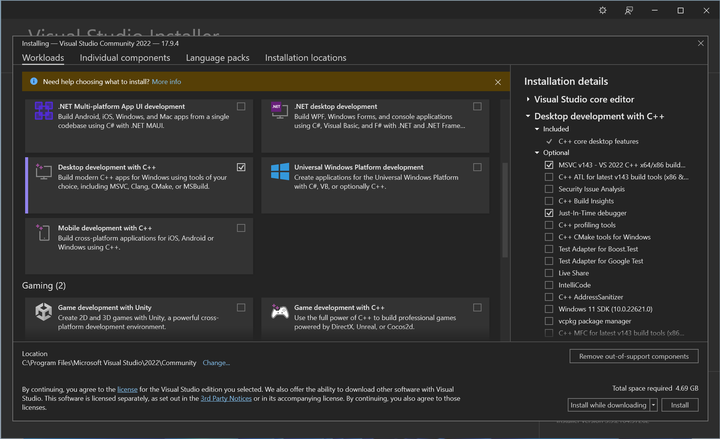720x439 pixels.
Task: Disable the Just-In-Time debugger option
Action: pyautogui.click(x=549, y=213)
